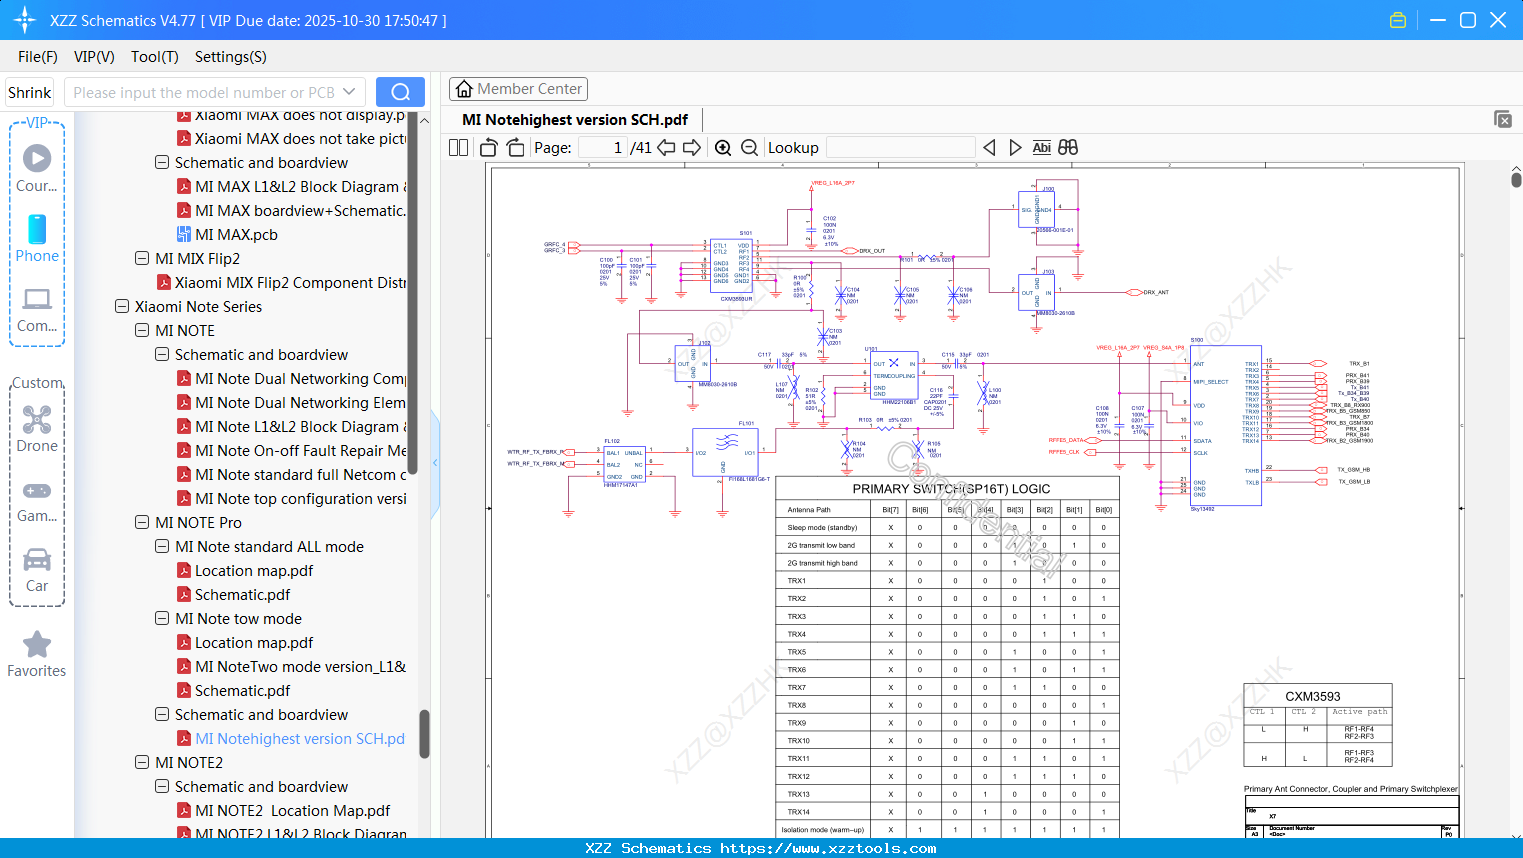Click the zoom in magnifier icon
This screenshot has height=858, width=1523.
723,148
